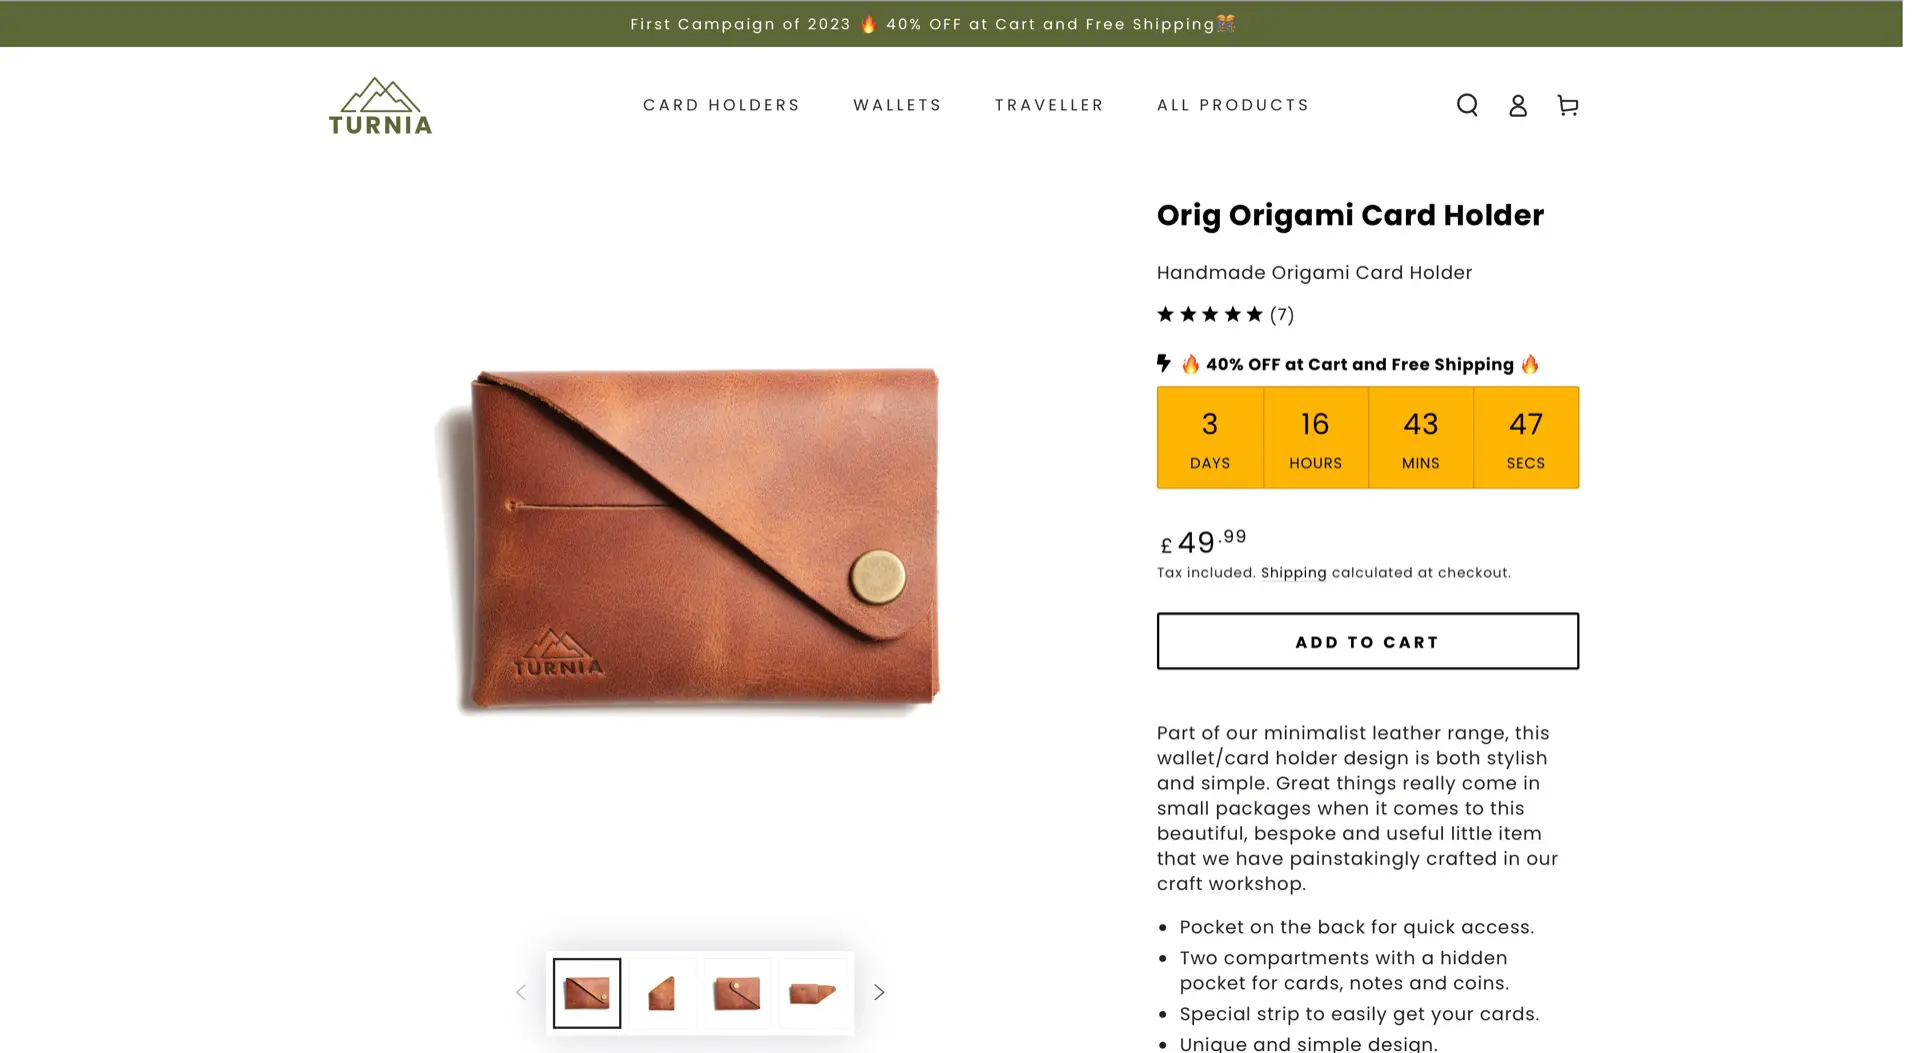The width and height of the screenshot is (1920, 1053).
Task: Click the previous gallery thumbnails arrow
Action: point(521,992)
